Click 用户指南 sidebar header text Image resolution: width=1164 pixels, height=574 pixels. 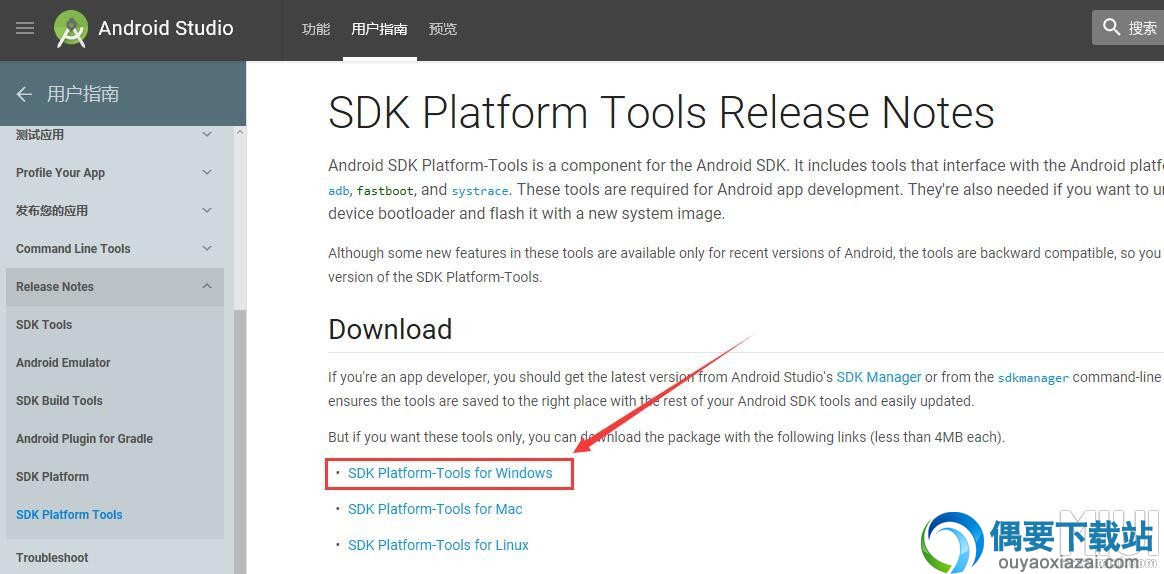(x=82, y=94)
